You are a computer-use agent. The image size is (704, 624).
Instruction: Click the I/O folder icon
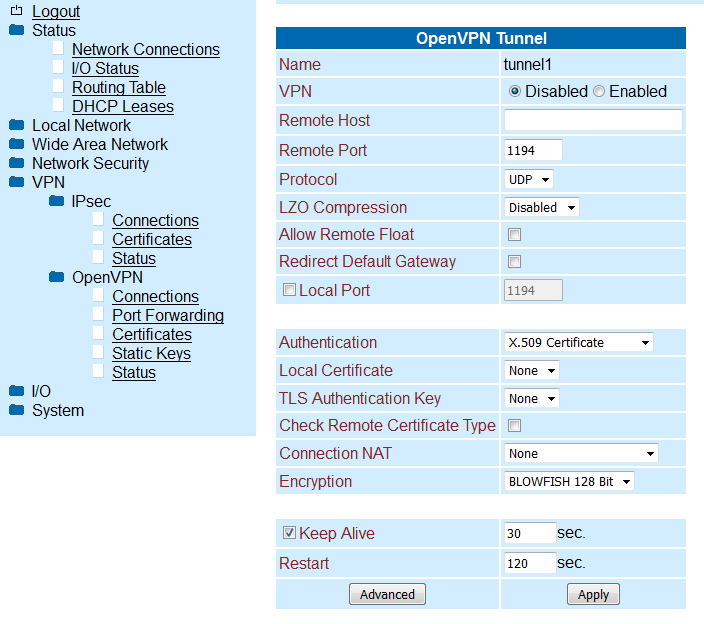[17, 391]
